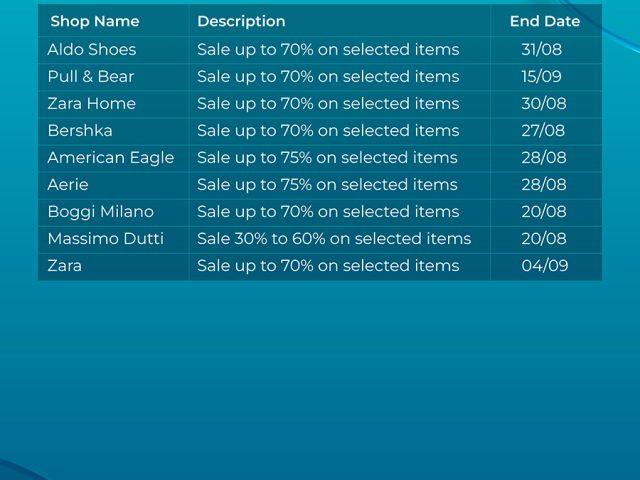This screenshot has height=480, width=640.
Task: Click the 30/08 end date cell
Action: [544, 103]
